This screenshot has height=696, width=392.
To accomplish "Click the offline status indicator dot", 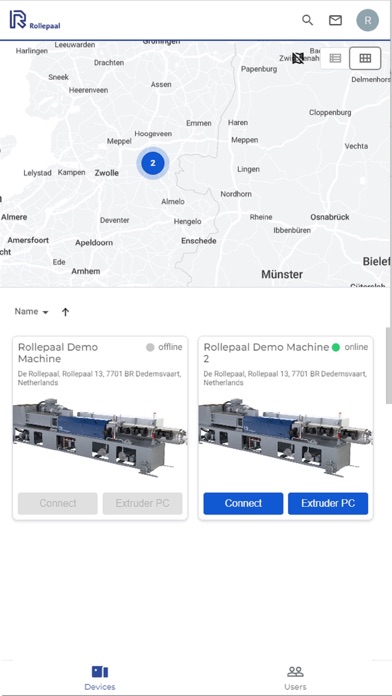I will click(150, 347).
